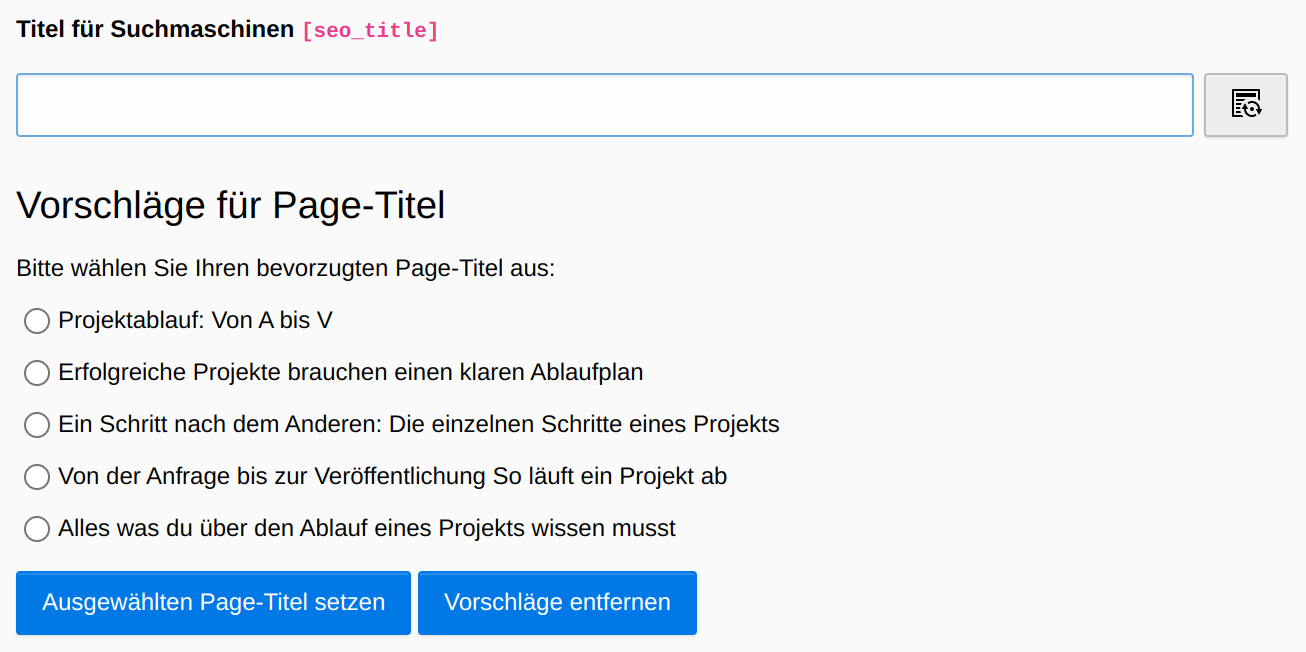Click the pink [seo_title] field name tag

coord(370,31)
